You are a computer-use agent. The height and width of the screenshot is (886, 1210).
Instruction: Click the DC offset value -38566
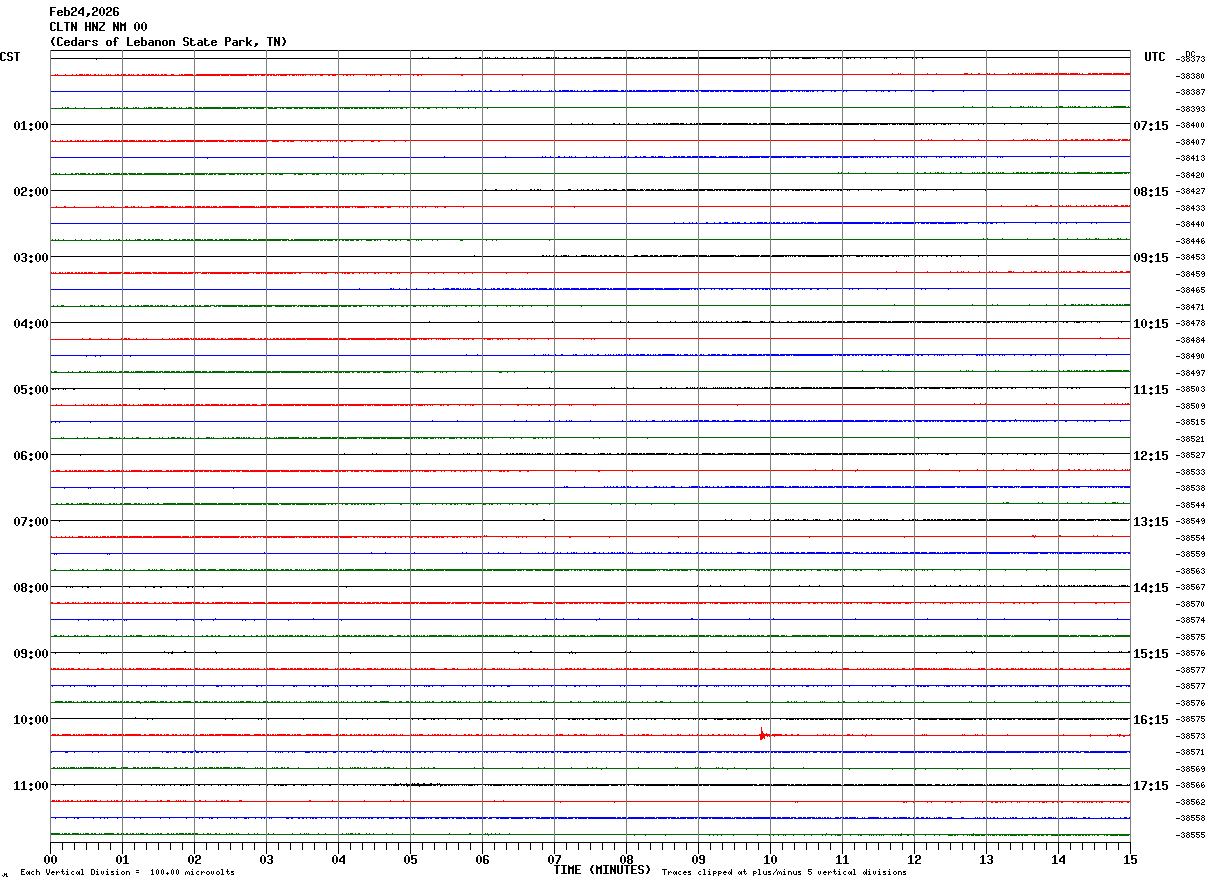[x=1190, y=785]
